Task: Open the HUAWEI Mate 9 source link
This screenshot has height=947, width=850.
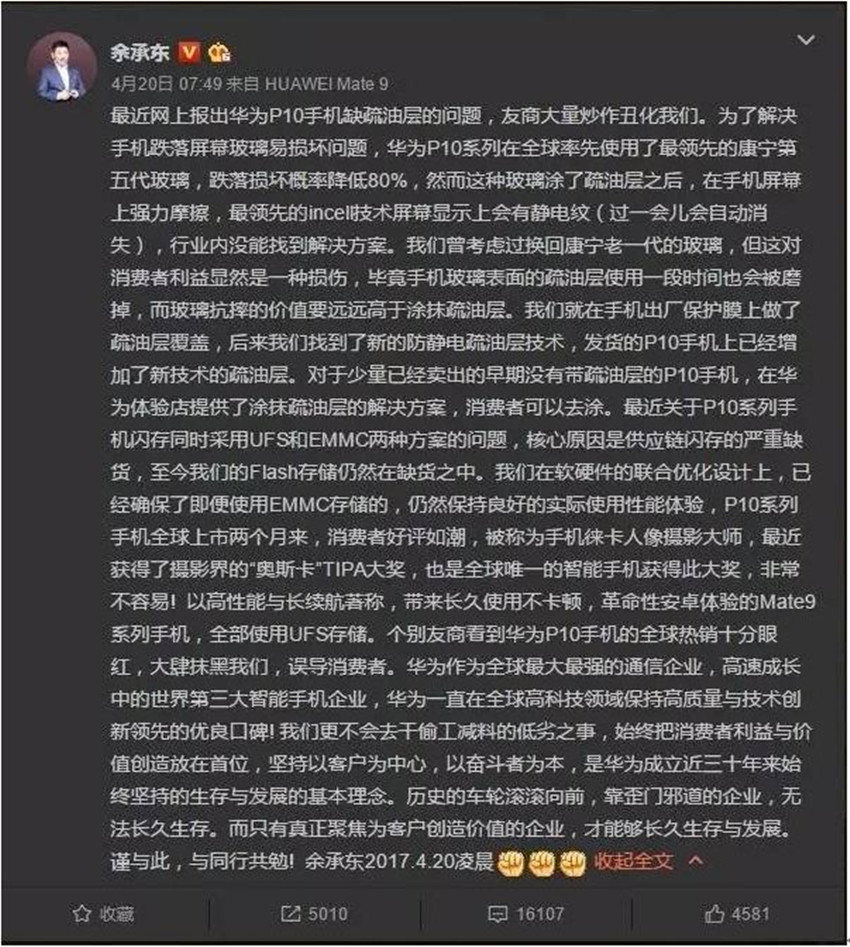Action: click(327, 83)
